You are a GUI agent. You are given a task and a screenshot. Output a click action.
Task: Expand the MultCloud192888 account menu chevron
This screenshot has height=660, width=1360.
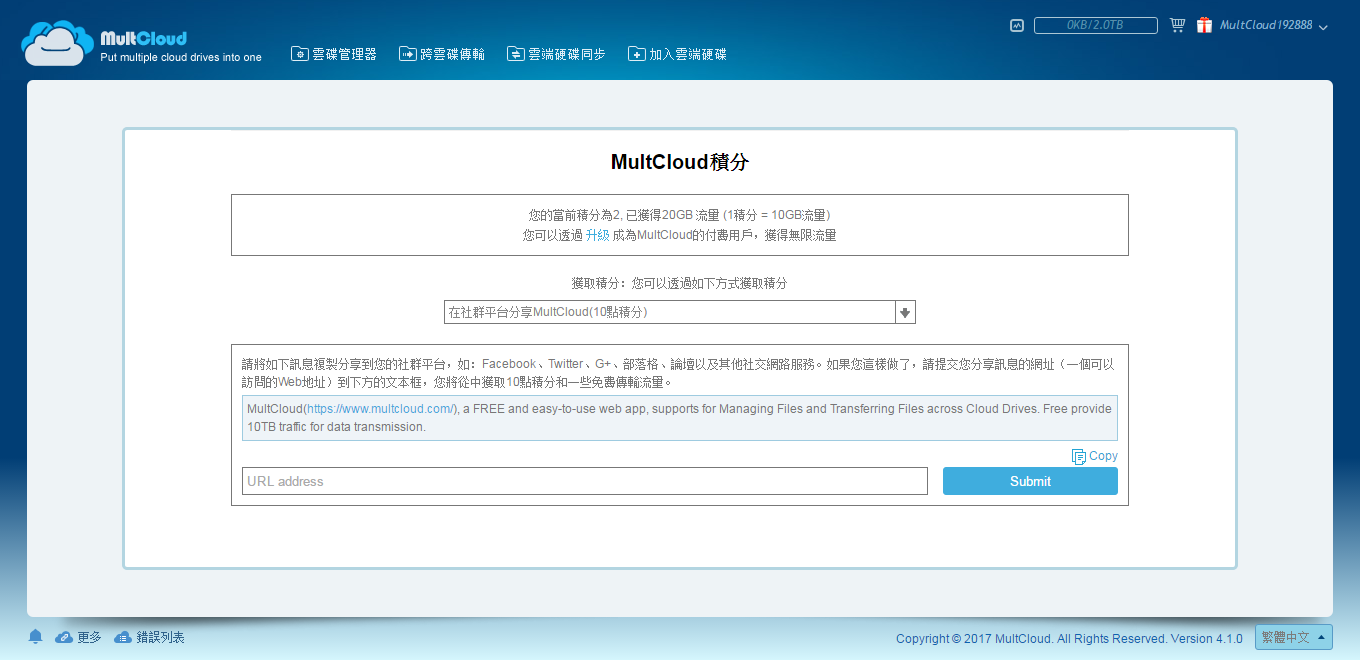tap(1323, 27)
